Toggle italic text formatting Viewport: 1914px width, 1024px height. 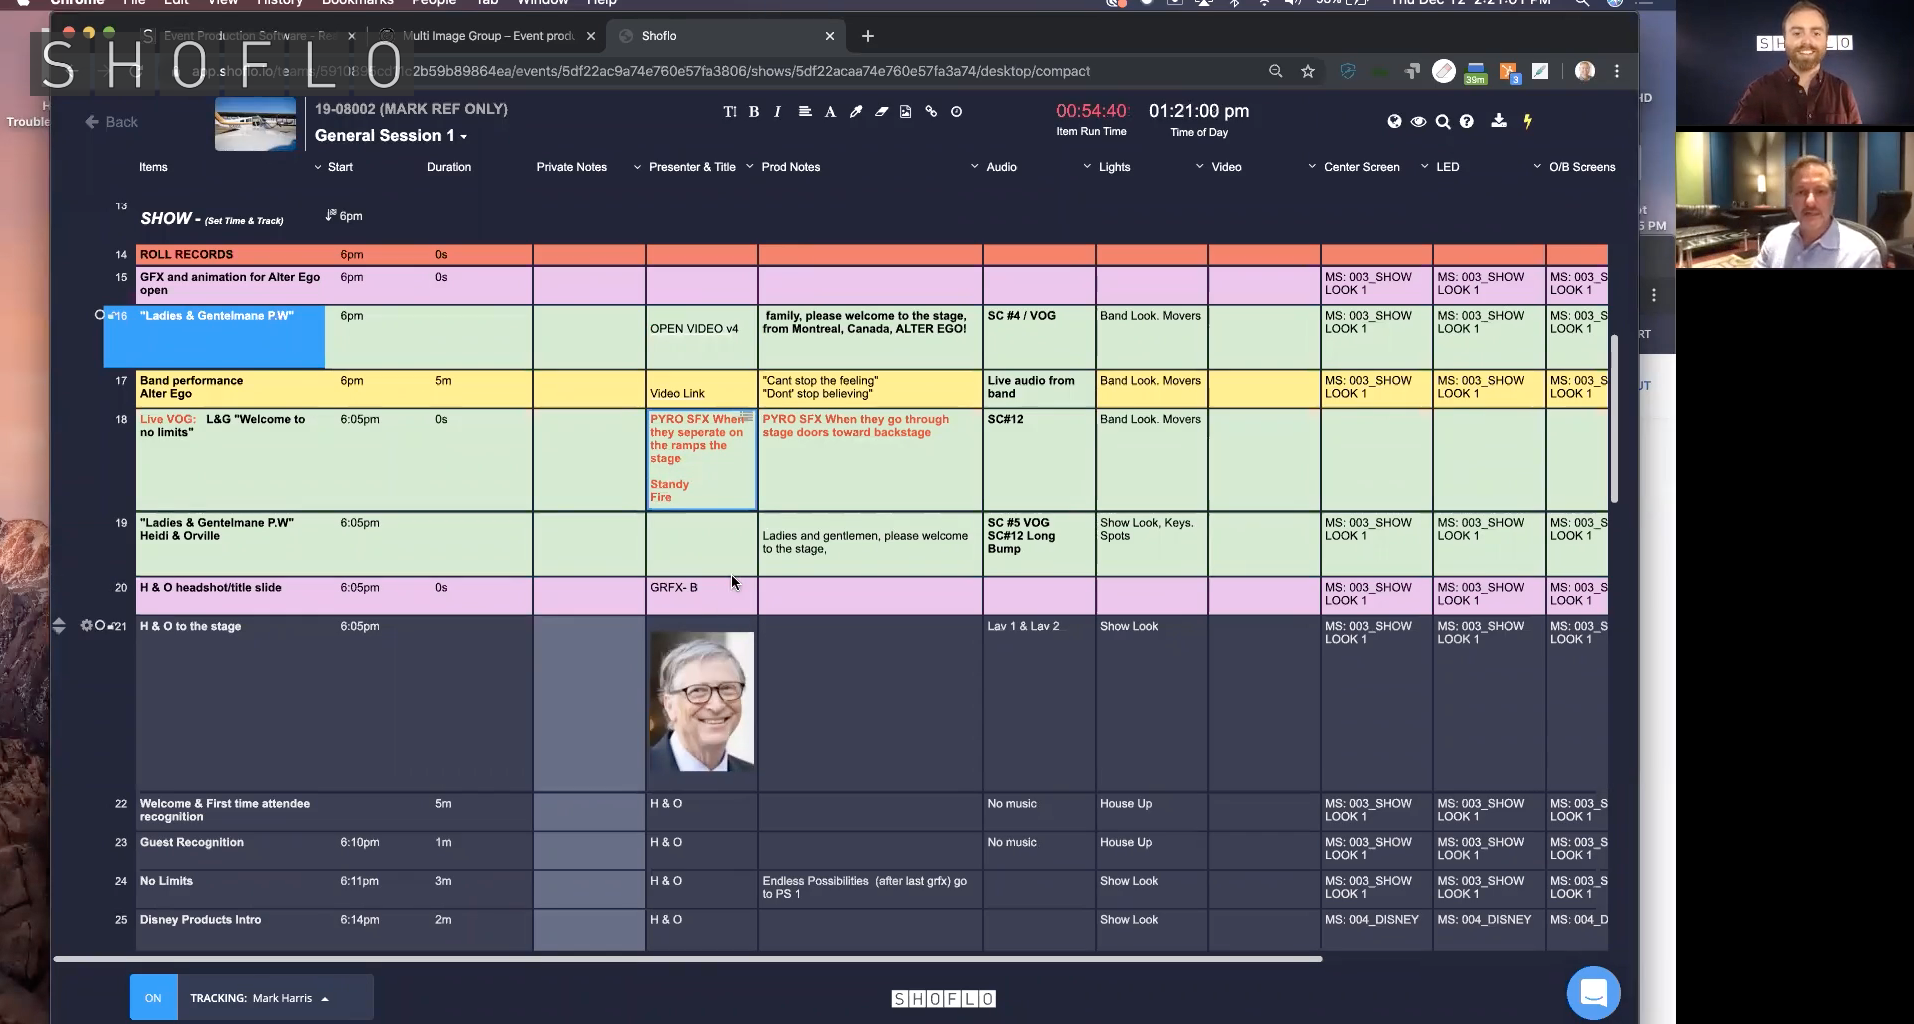click(778, 112)
